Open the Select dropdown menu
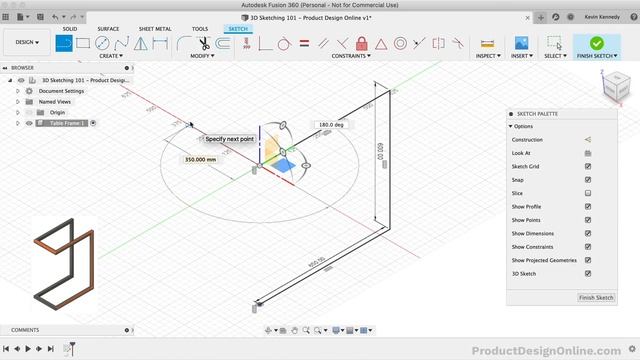The height and width of the screenshot is (360, 640). click(555, 56)
